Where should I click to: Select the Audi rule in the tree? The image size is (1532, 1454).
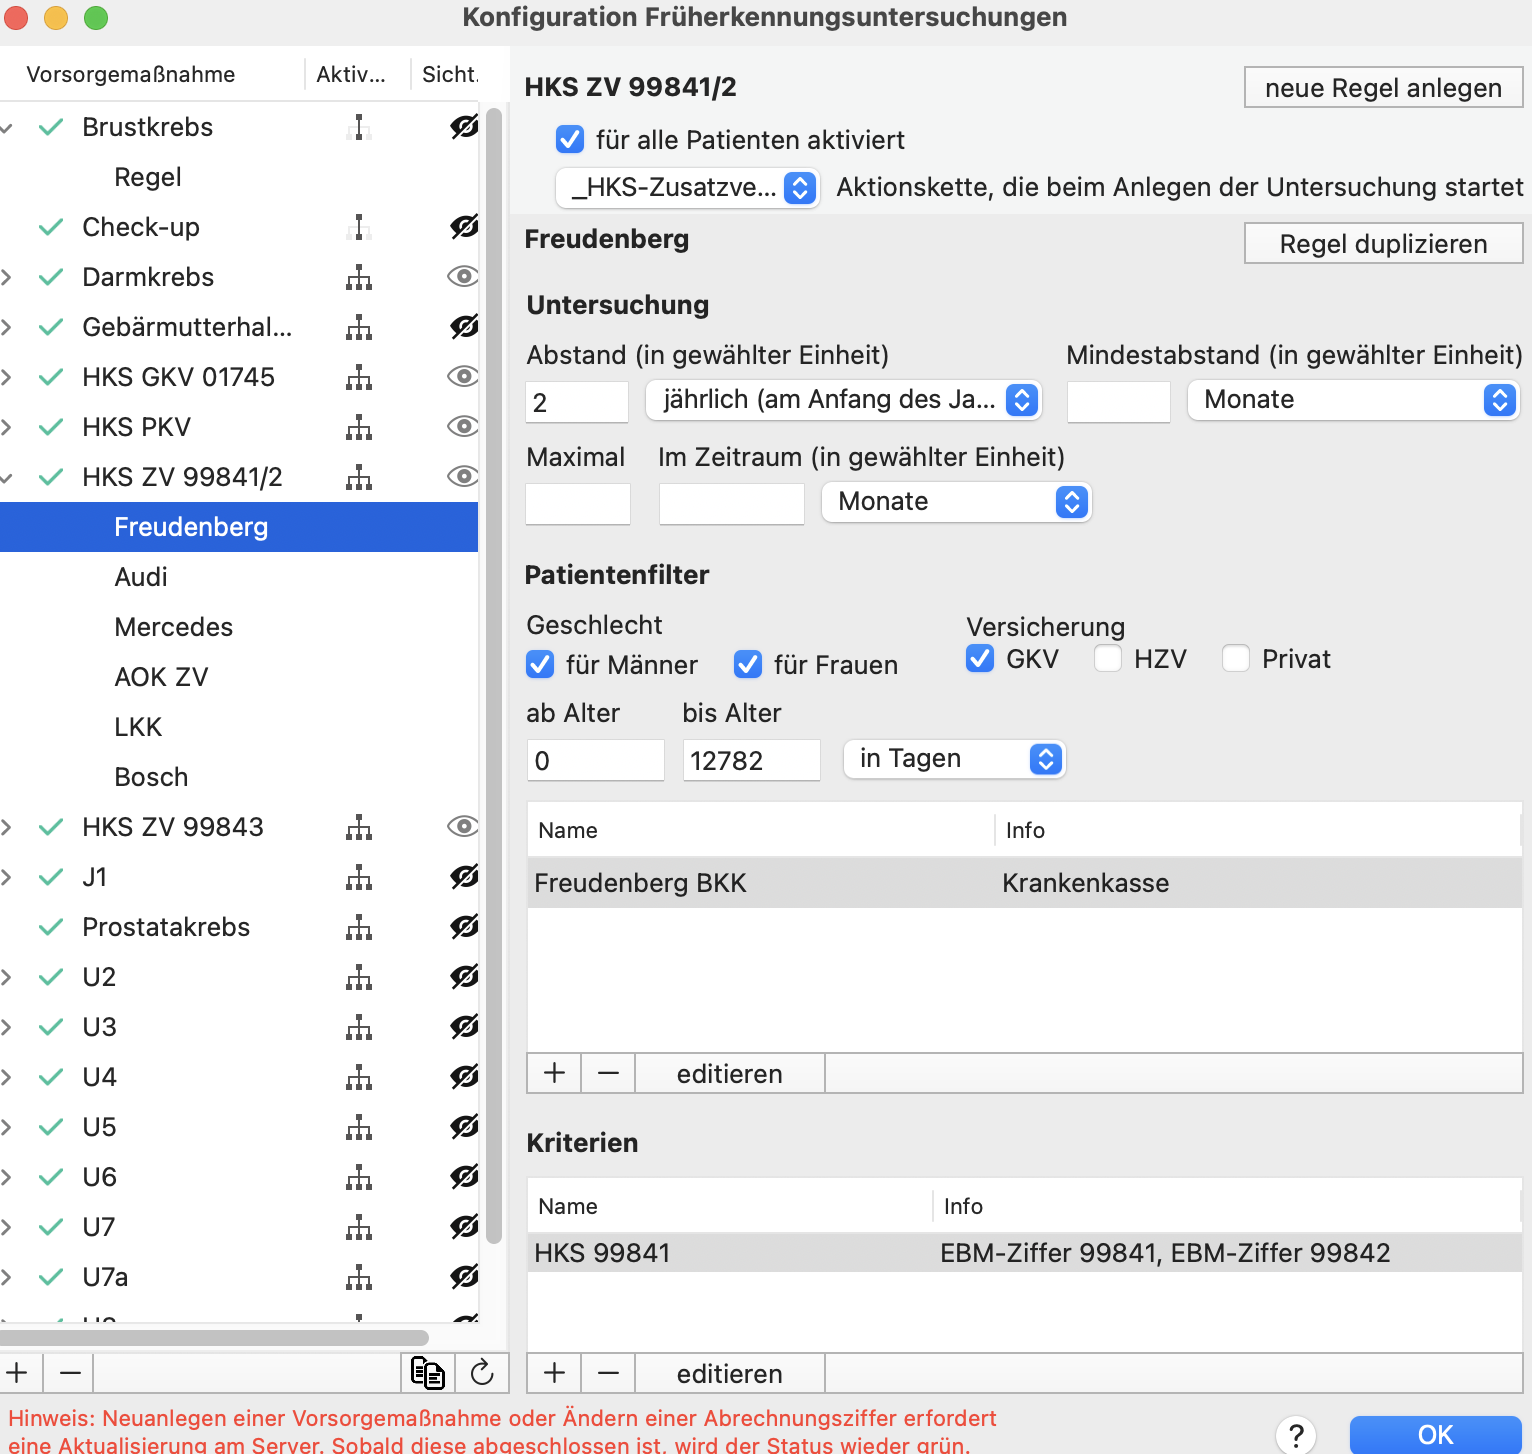coord(141,577)
